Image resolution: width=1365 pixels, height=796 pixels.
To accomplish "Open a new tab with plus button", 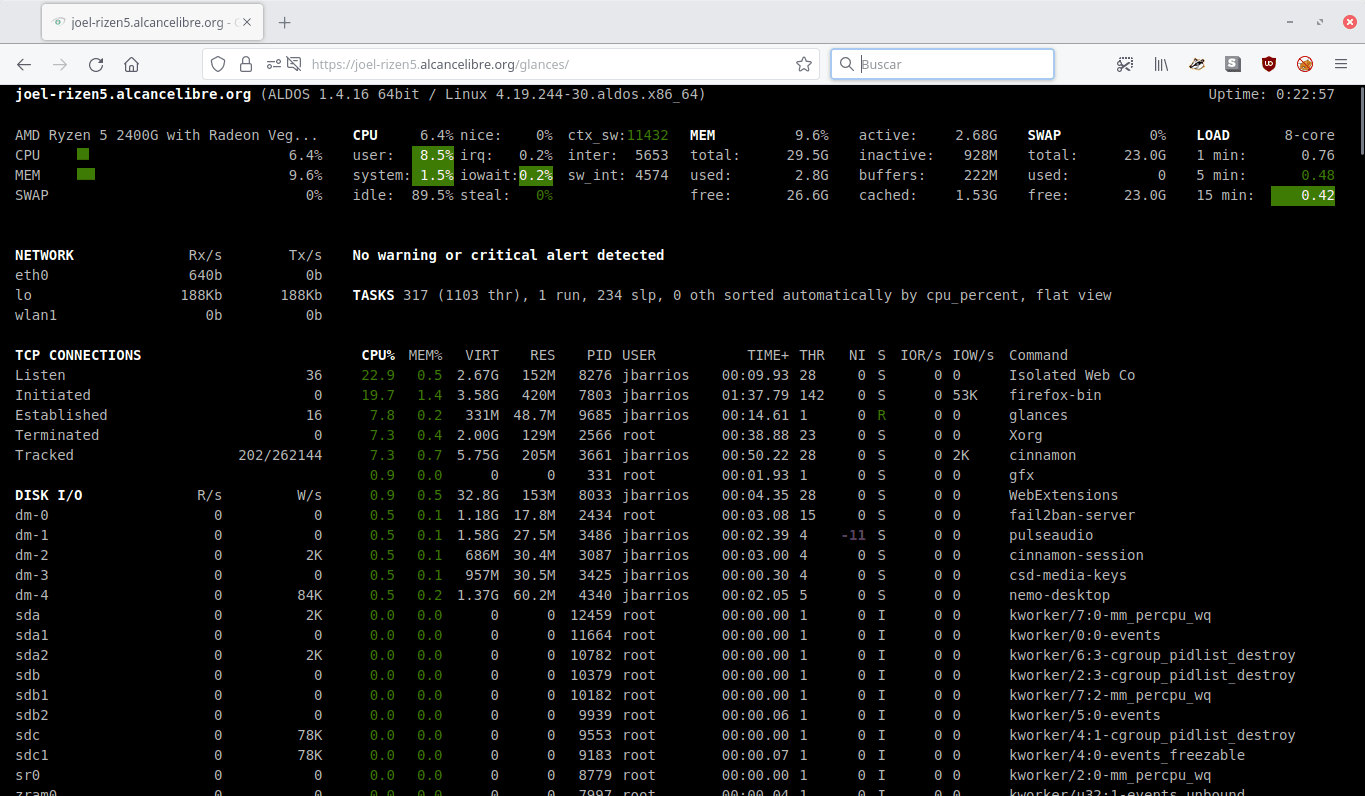I will point(285,22).
